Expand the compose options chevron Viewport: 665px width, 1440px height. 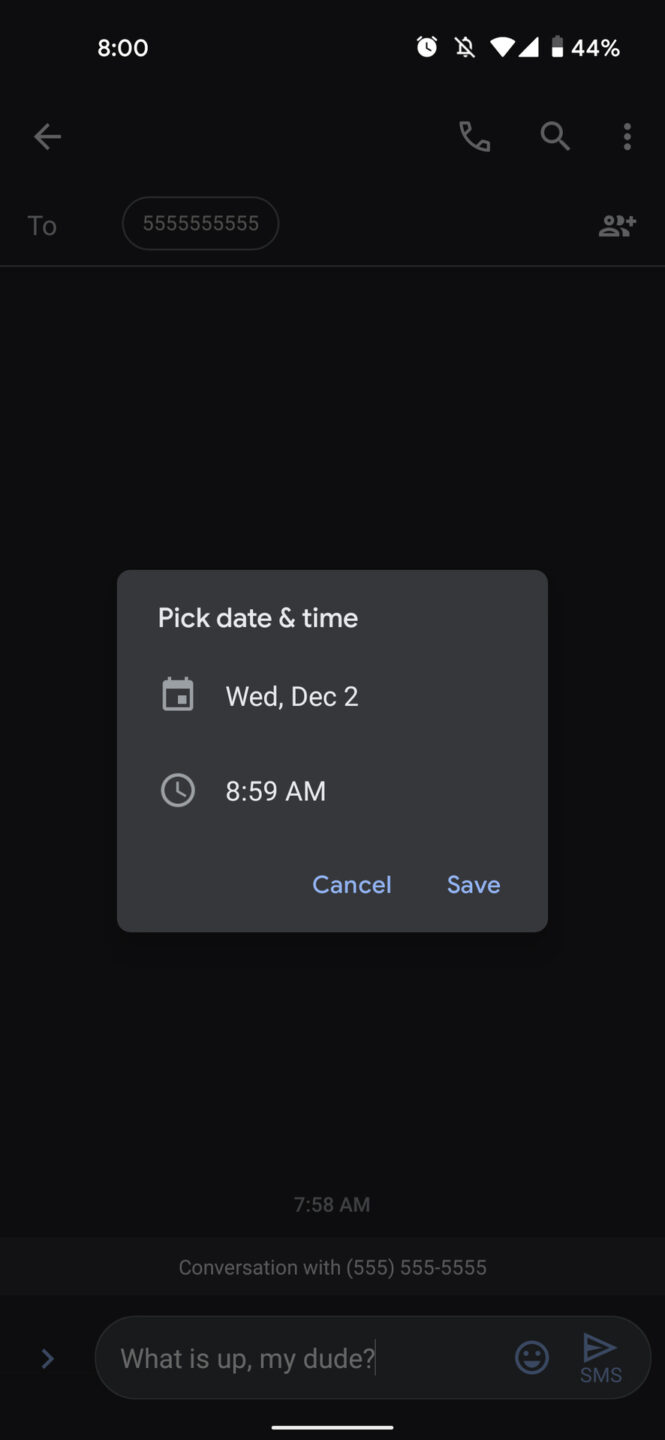pos(46,1358)
